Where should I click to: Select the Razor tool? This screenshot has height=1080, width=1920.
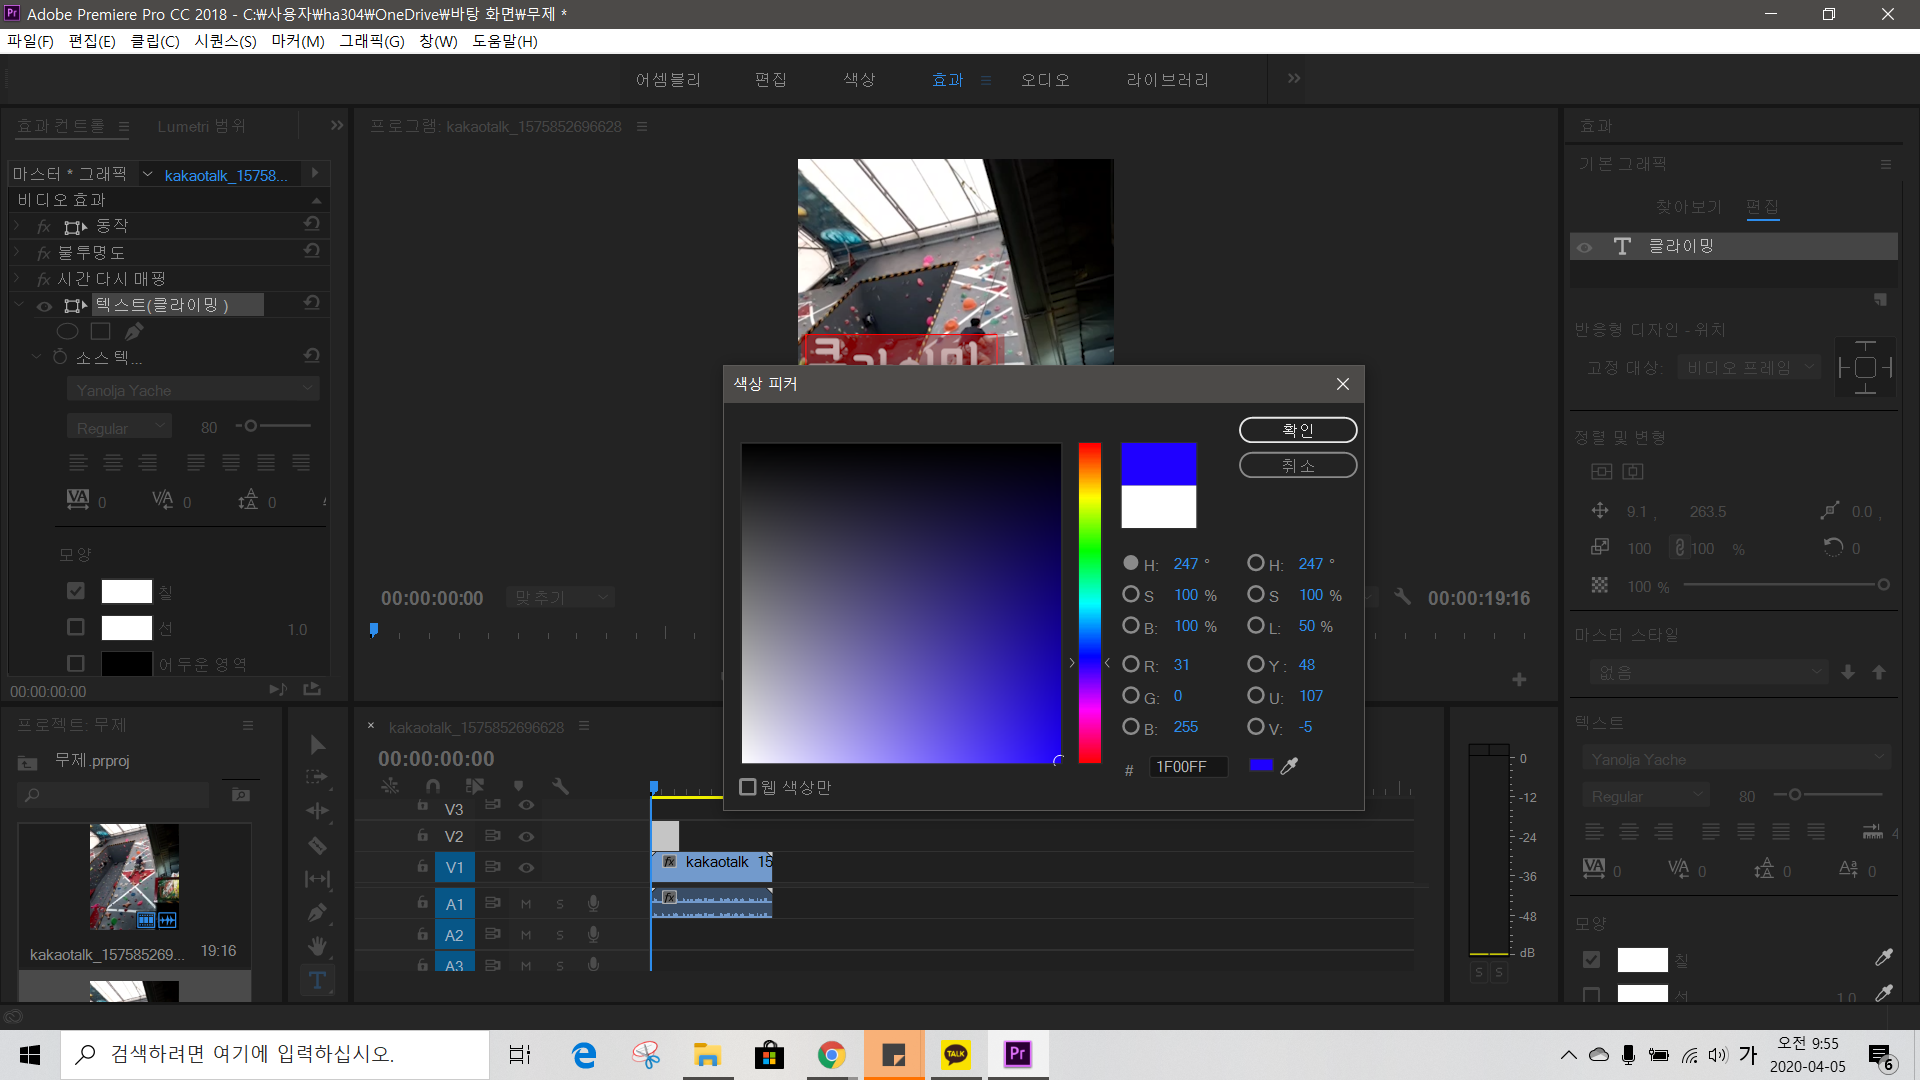[317, 846]
